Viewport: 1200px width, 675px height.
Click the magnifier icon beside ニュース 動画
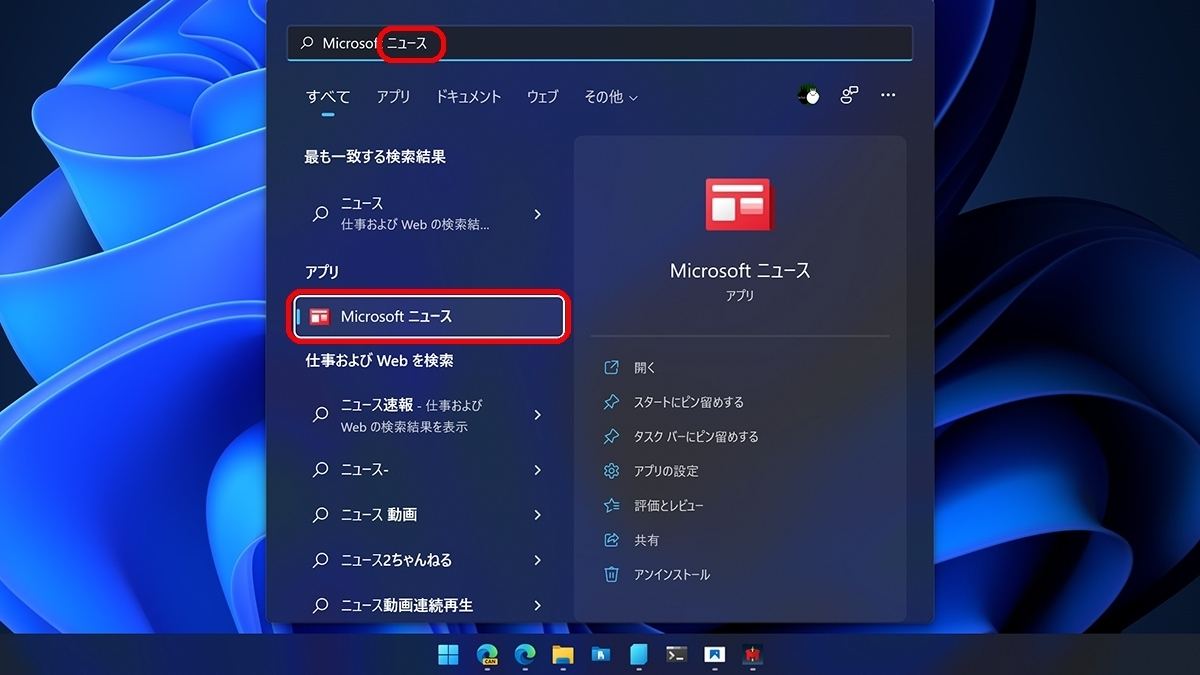[x=320, y=515]
